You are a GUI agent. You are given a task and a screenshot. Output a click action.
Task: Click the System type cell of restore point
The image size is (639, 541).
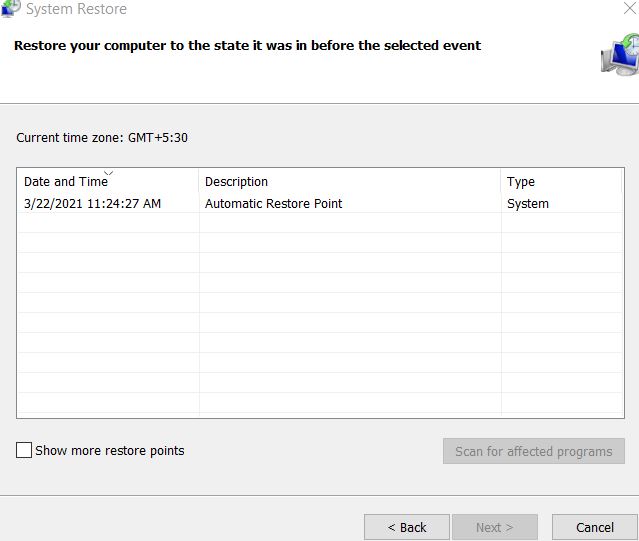click(528, 203)
